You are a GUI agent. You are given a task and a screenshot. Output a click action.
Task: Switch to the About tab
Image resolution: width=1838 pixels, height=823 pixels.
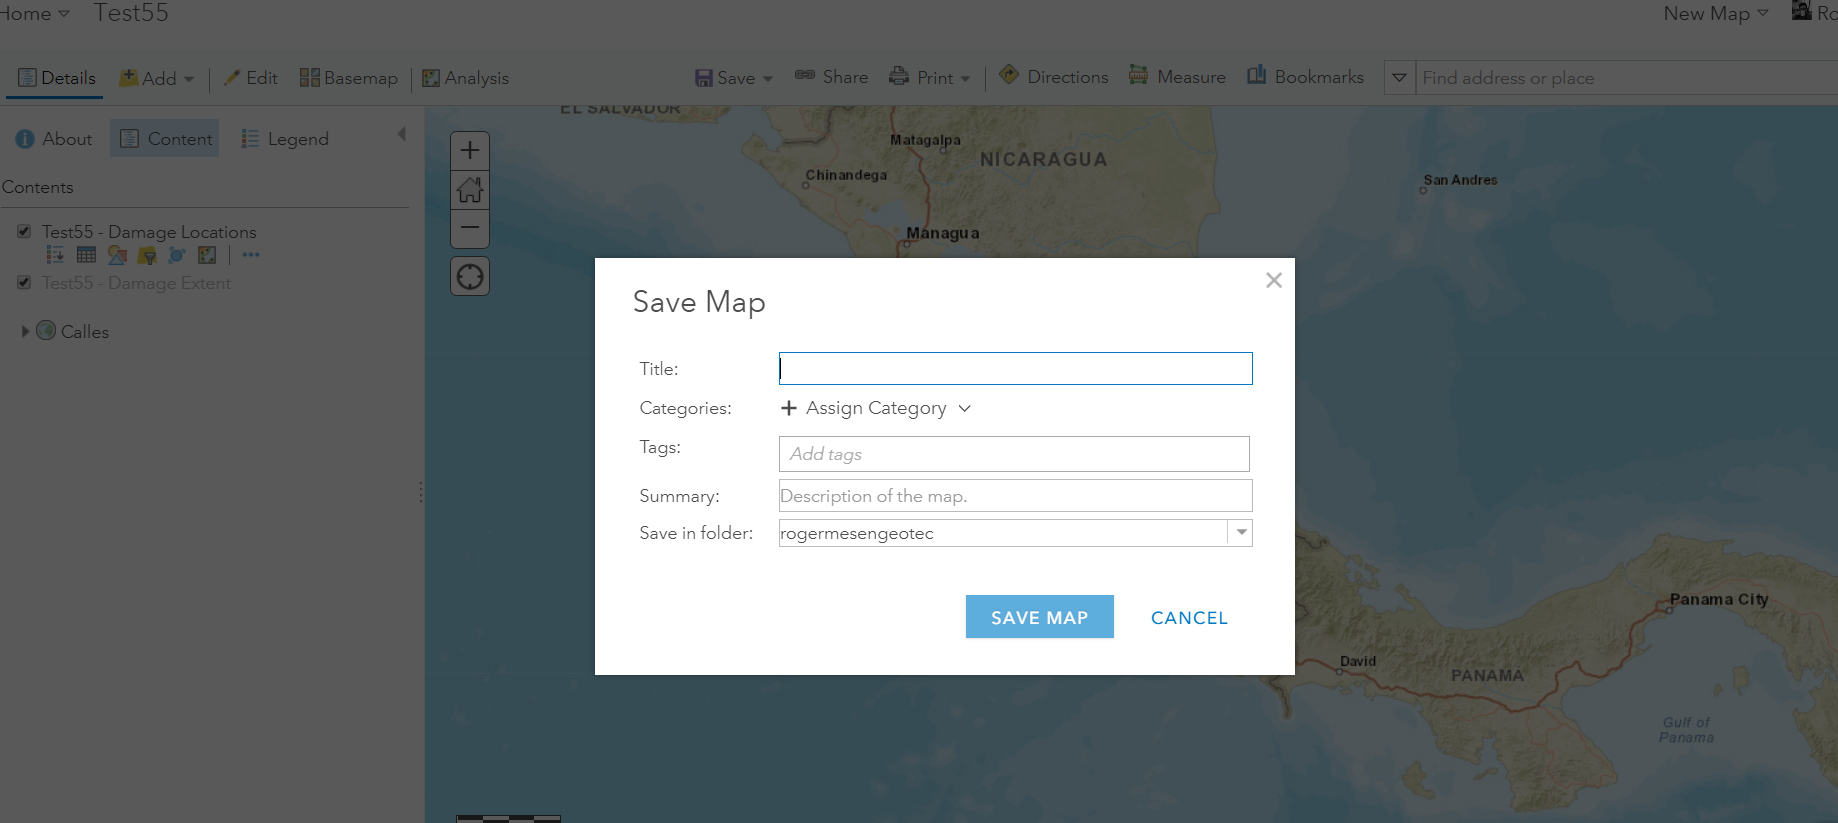point(54,139)
